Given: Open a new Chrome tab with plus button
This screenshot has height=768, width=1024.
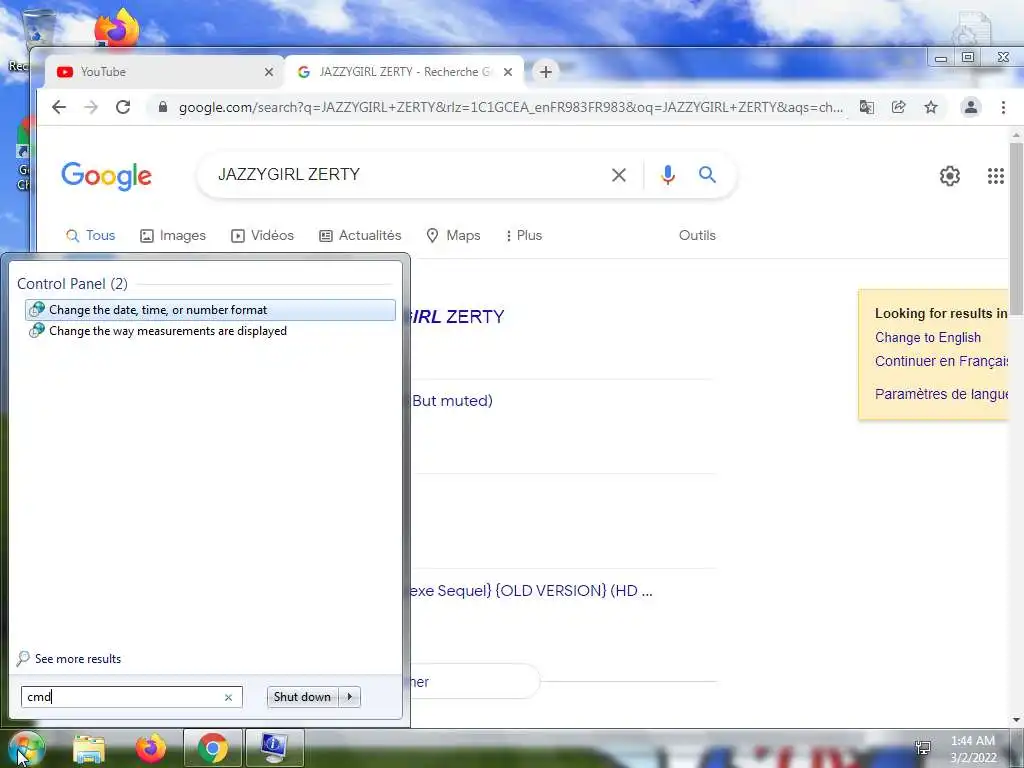Looking at the screenshot, I should pos(546,72).
